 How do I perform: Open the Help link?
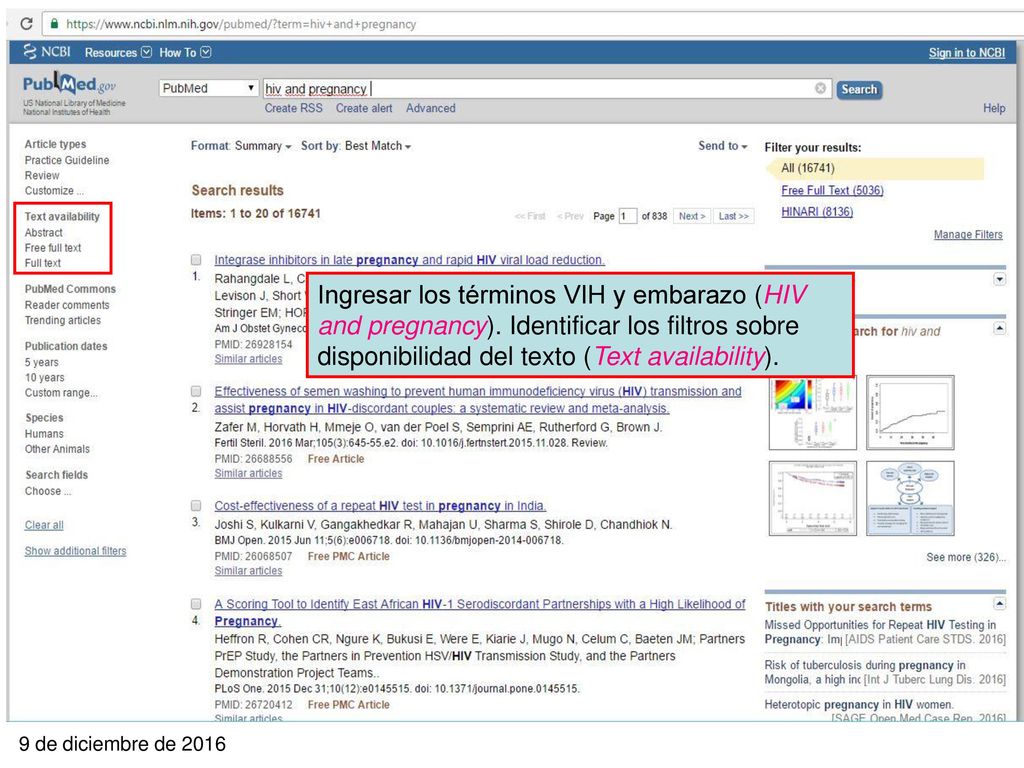click(994, 108)
